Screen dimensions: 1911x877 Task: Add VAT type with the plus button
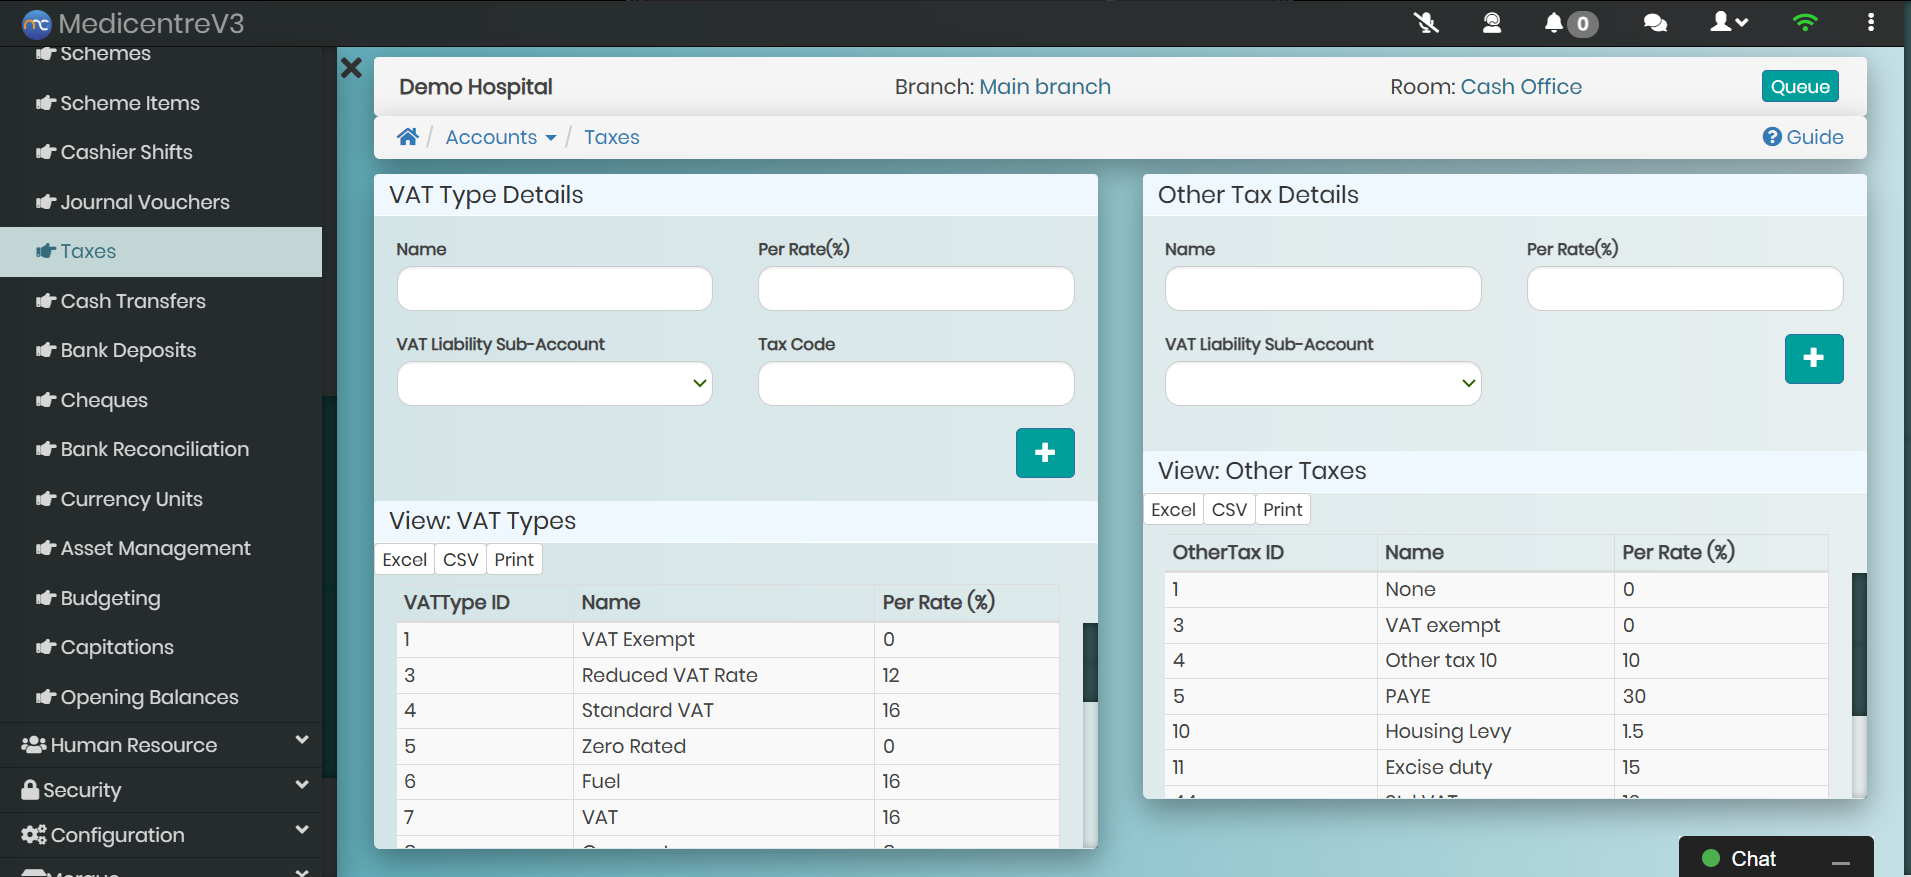[x=1045, y=453]
